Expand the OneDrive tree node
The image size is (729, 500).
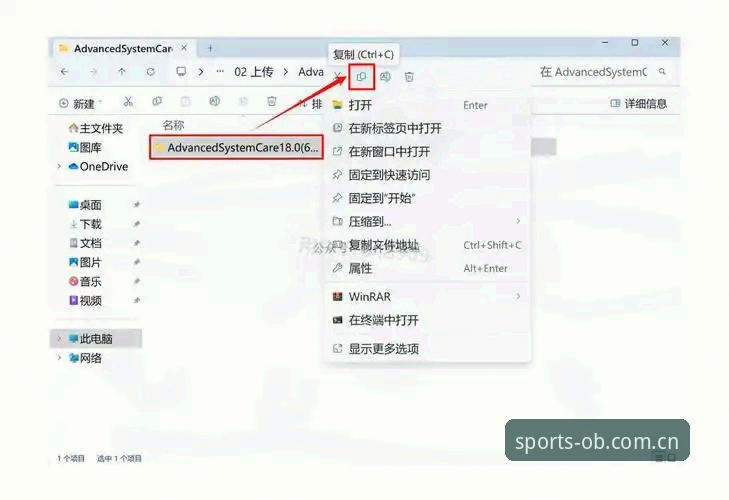pyautogui.click(x=59, y=167)
